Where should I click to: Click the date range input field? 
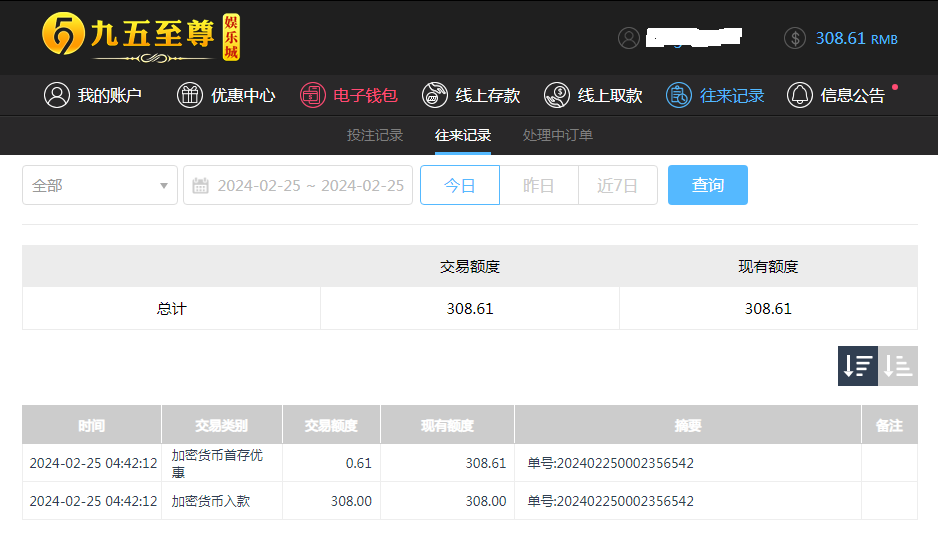pos(298,185)
